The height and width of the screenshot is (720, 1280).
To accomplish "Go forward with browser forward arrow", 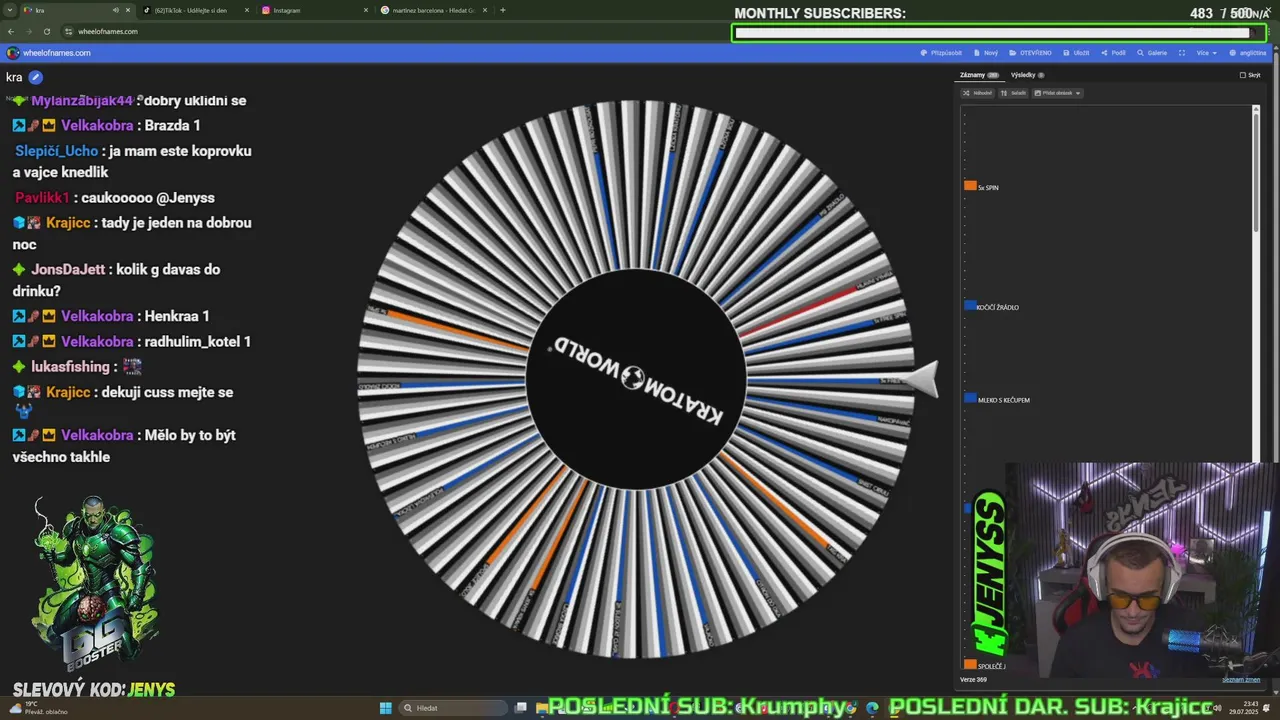I will coord(28,31).
